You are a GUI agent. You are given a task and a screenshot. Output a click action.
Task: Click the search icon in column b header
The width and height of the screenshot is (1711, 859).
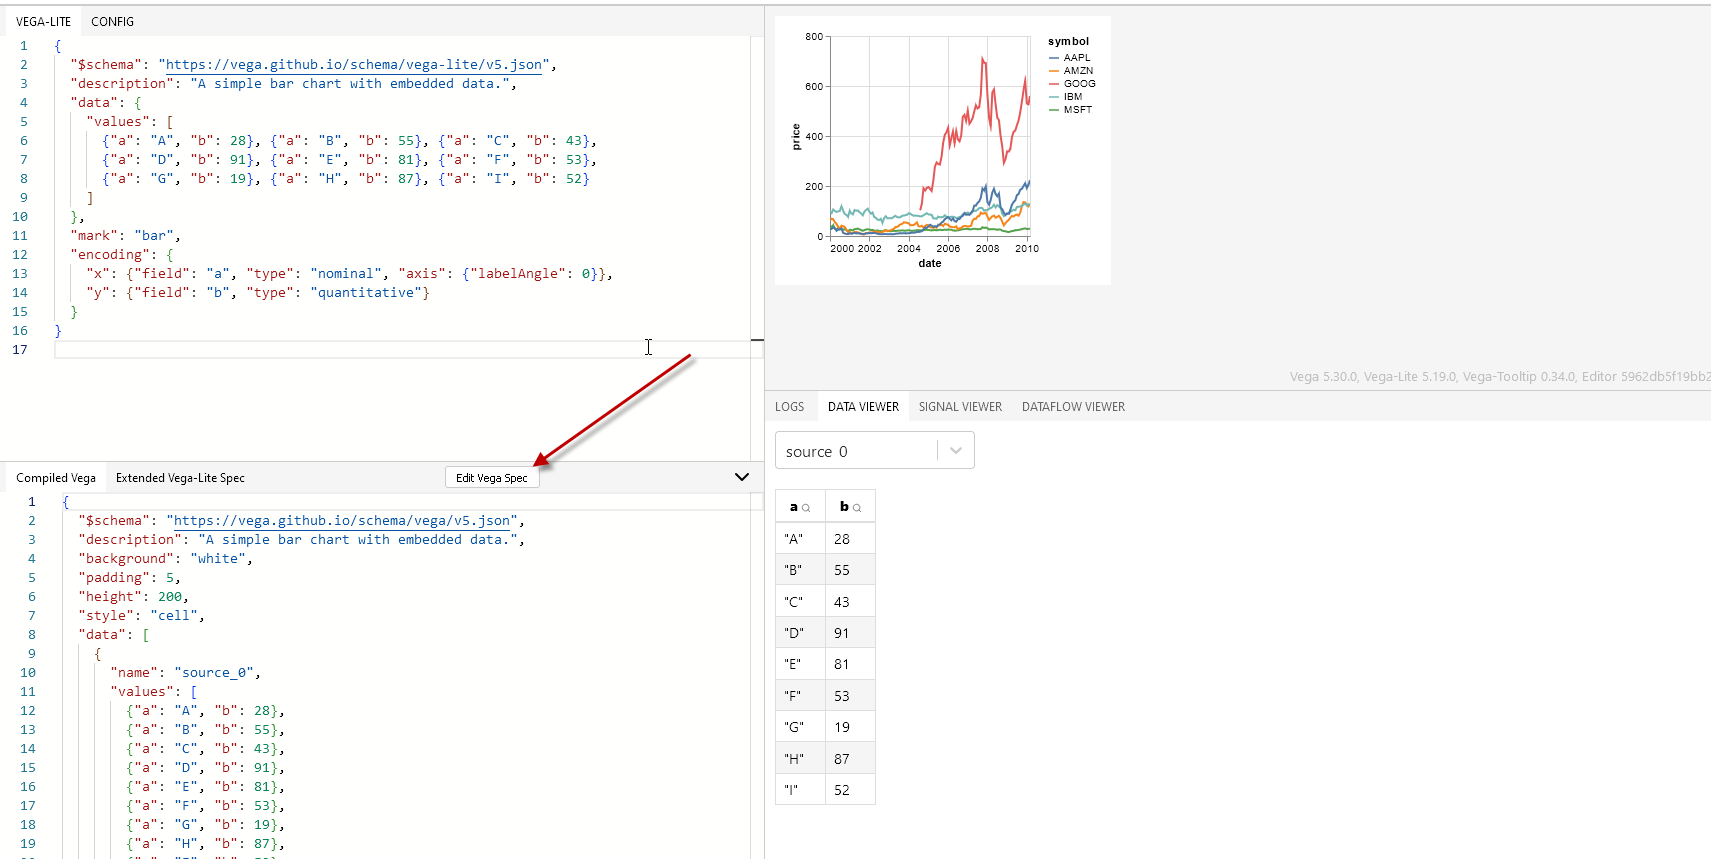(x=857, y=508)
